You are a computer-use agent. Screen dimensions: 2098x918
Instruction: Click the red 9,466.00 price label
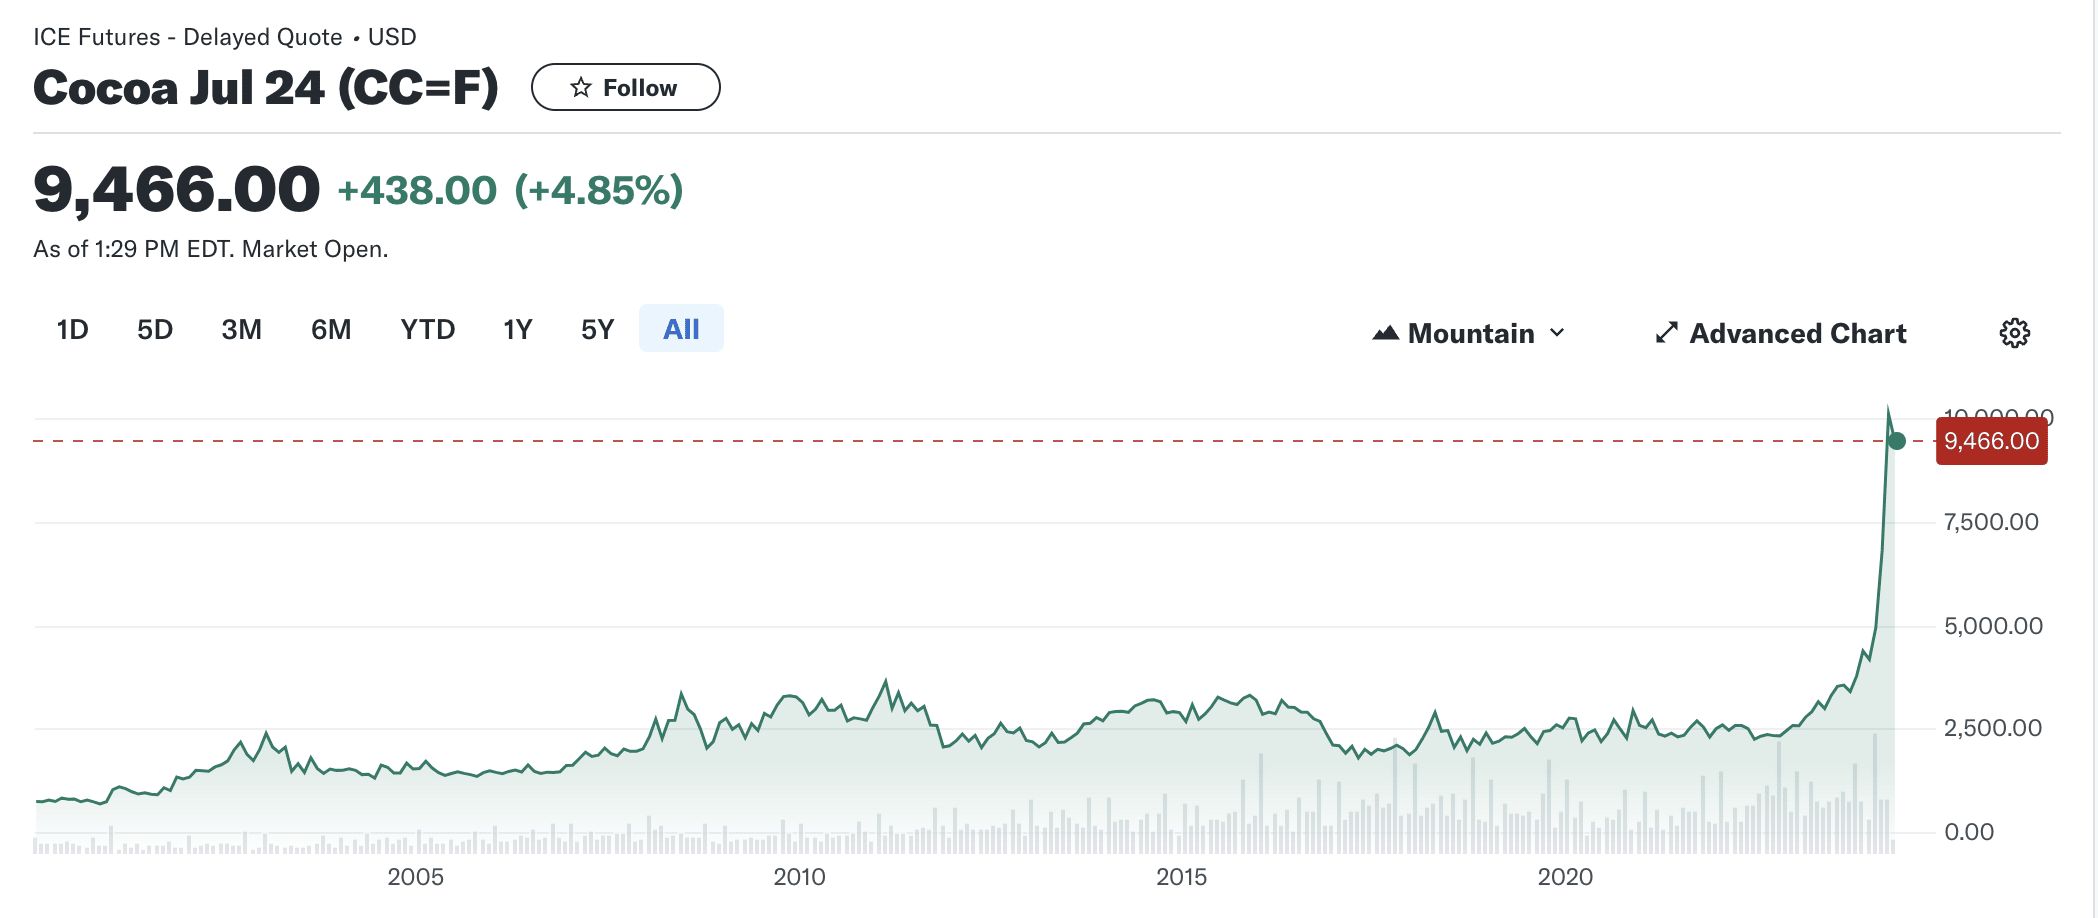1991,441
